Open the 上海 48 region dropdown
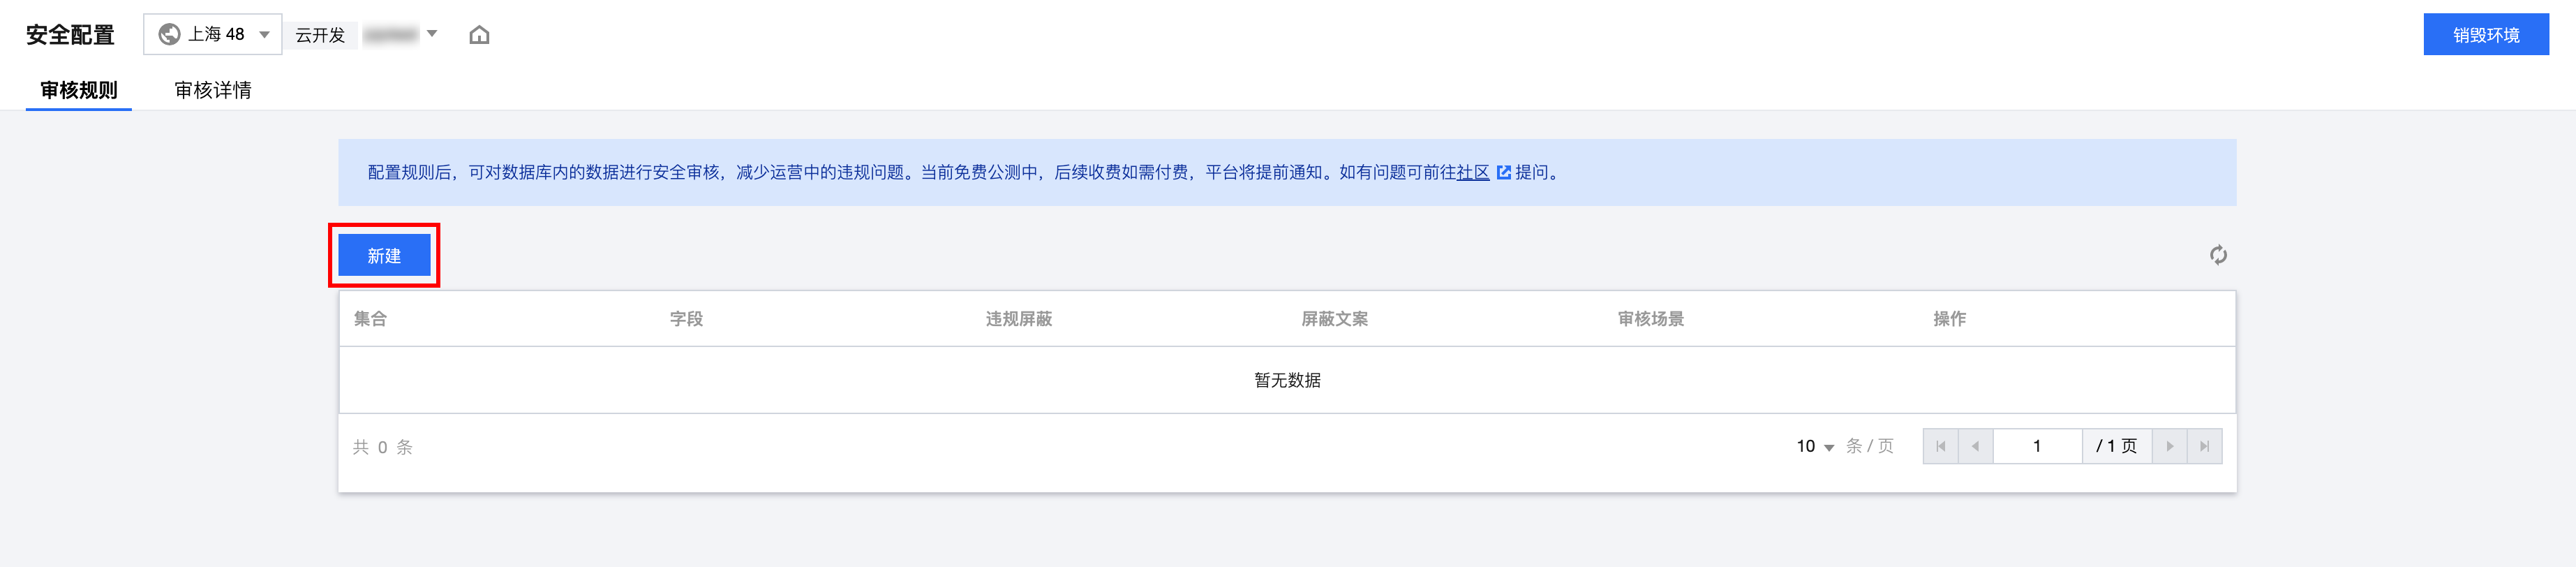 pyautogui.click(x=212, y=35)
